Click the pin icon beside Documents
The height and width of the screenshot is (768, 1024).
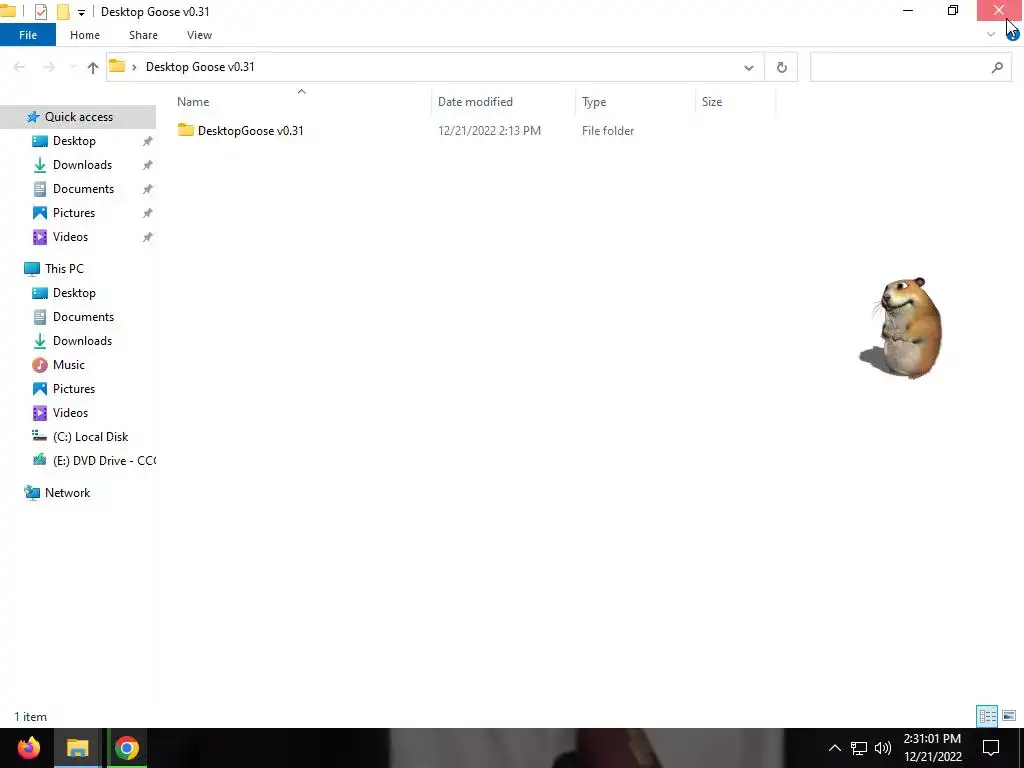[x=148, y=189]
